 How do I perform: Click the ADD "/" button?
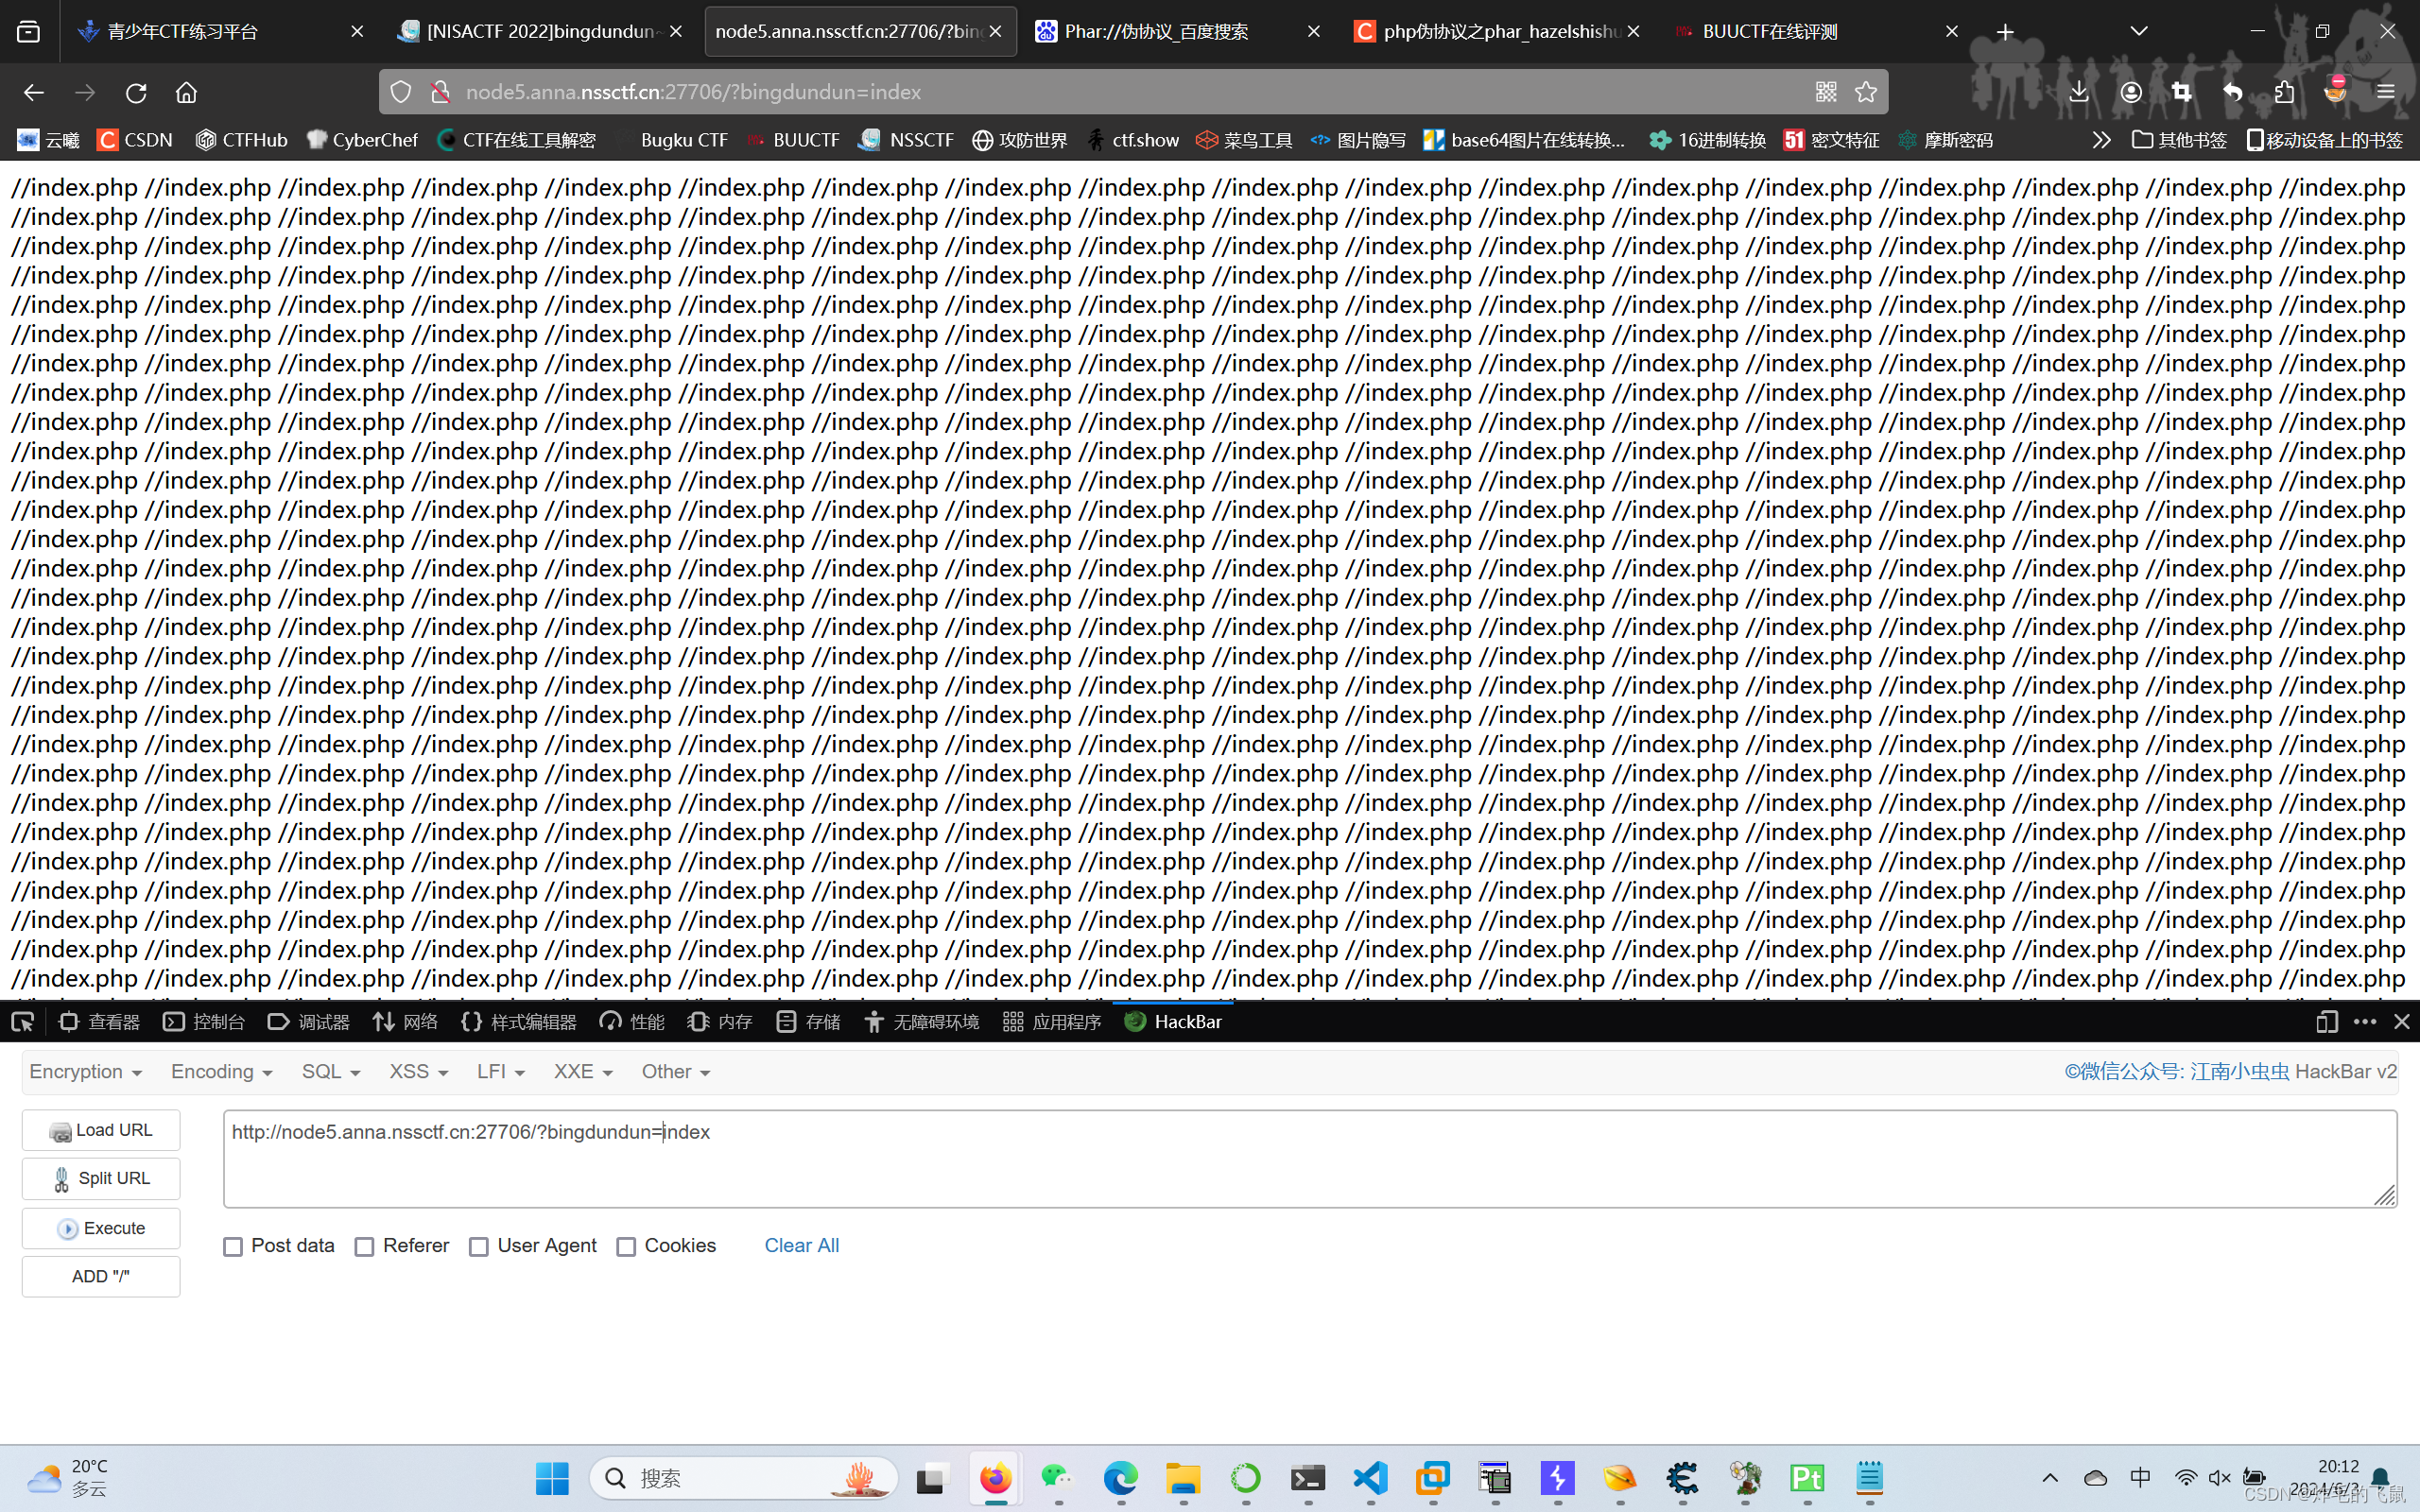tap(101, 1276)
